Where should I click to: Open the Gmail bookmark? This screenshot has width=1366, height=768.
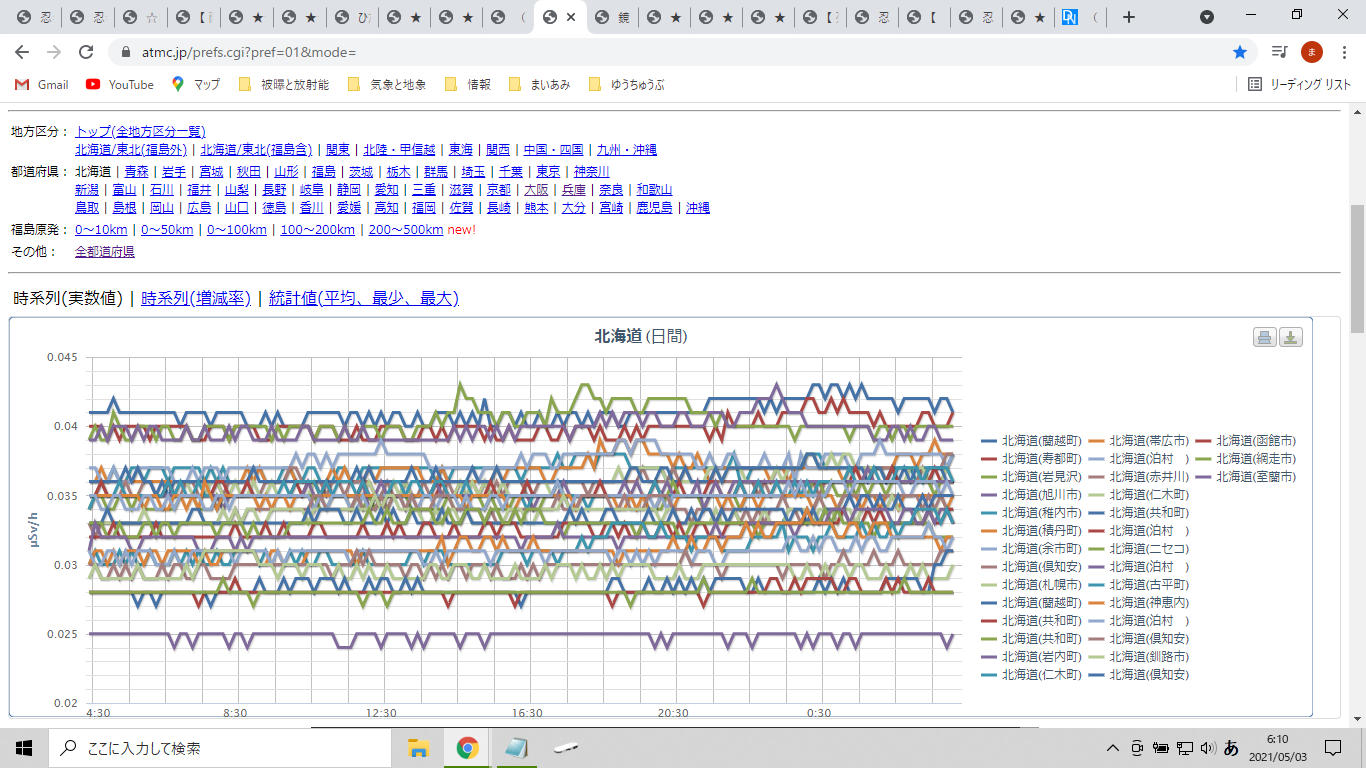pos(42,85)
